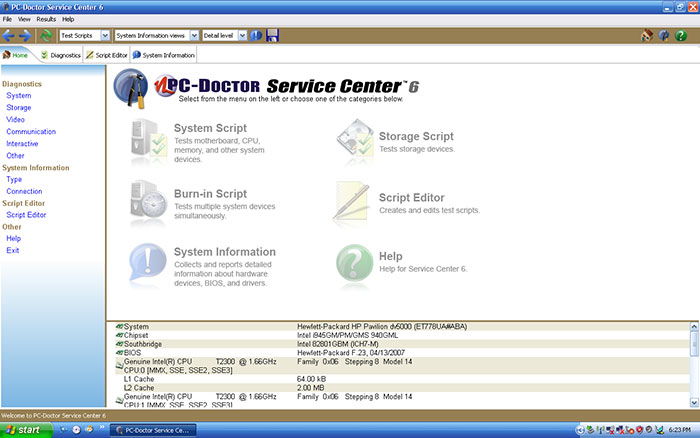Select Interactive in the sidebar
The height and width of the screenshot is (438, 700).
pyautogui.click(x=22, y=144)
